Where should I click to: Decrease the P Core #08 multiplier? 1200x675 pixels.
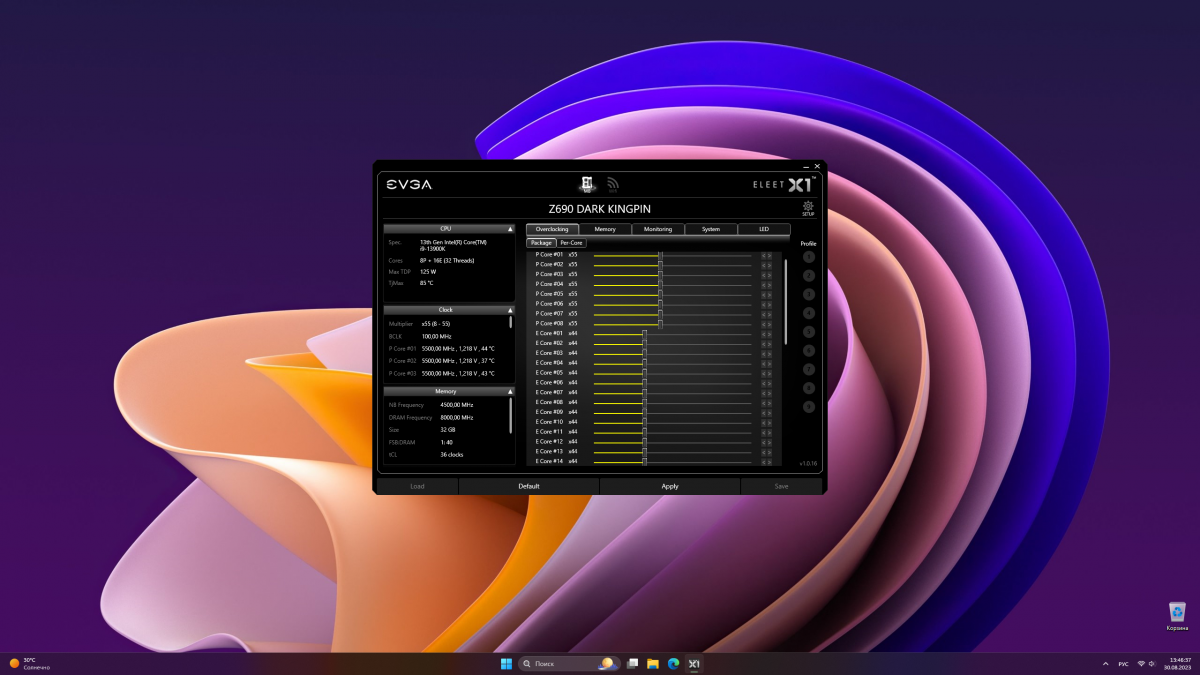(763, 323)
